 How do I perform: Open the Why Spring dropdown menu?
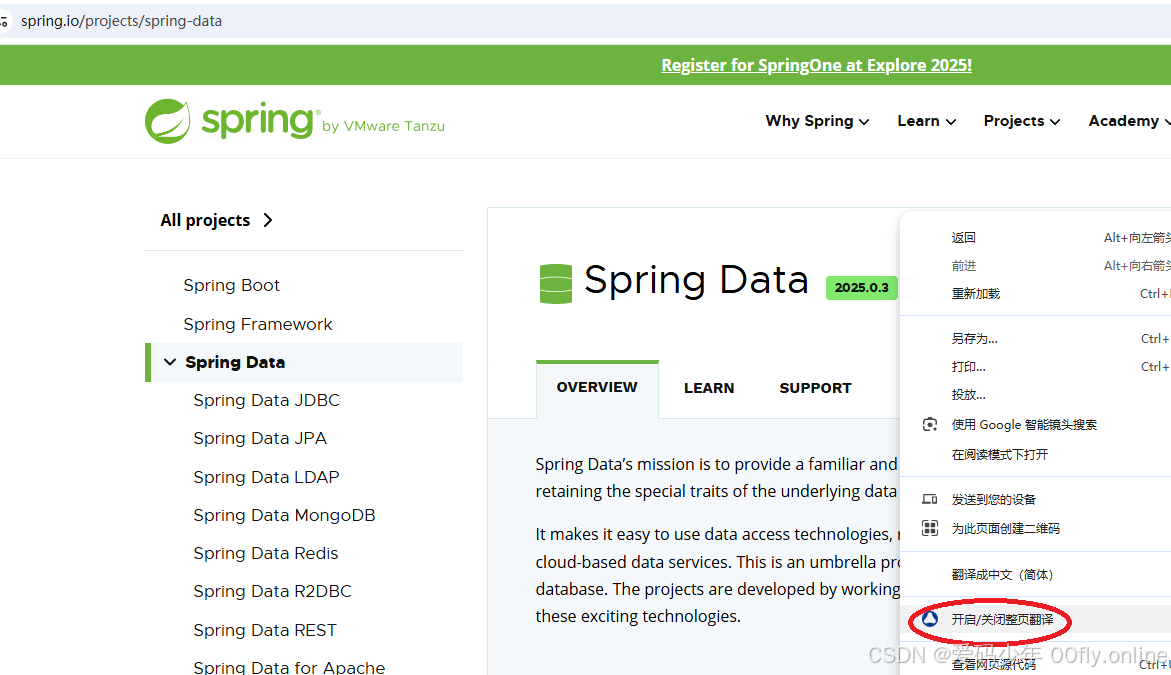pos(817,121)
